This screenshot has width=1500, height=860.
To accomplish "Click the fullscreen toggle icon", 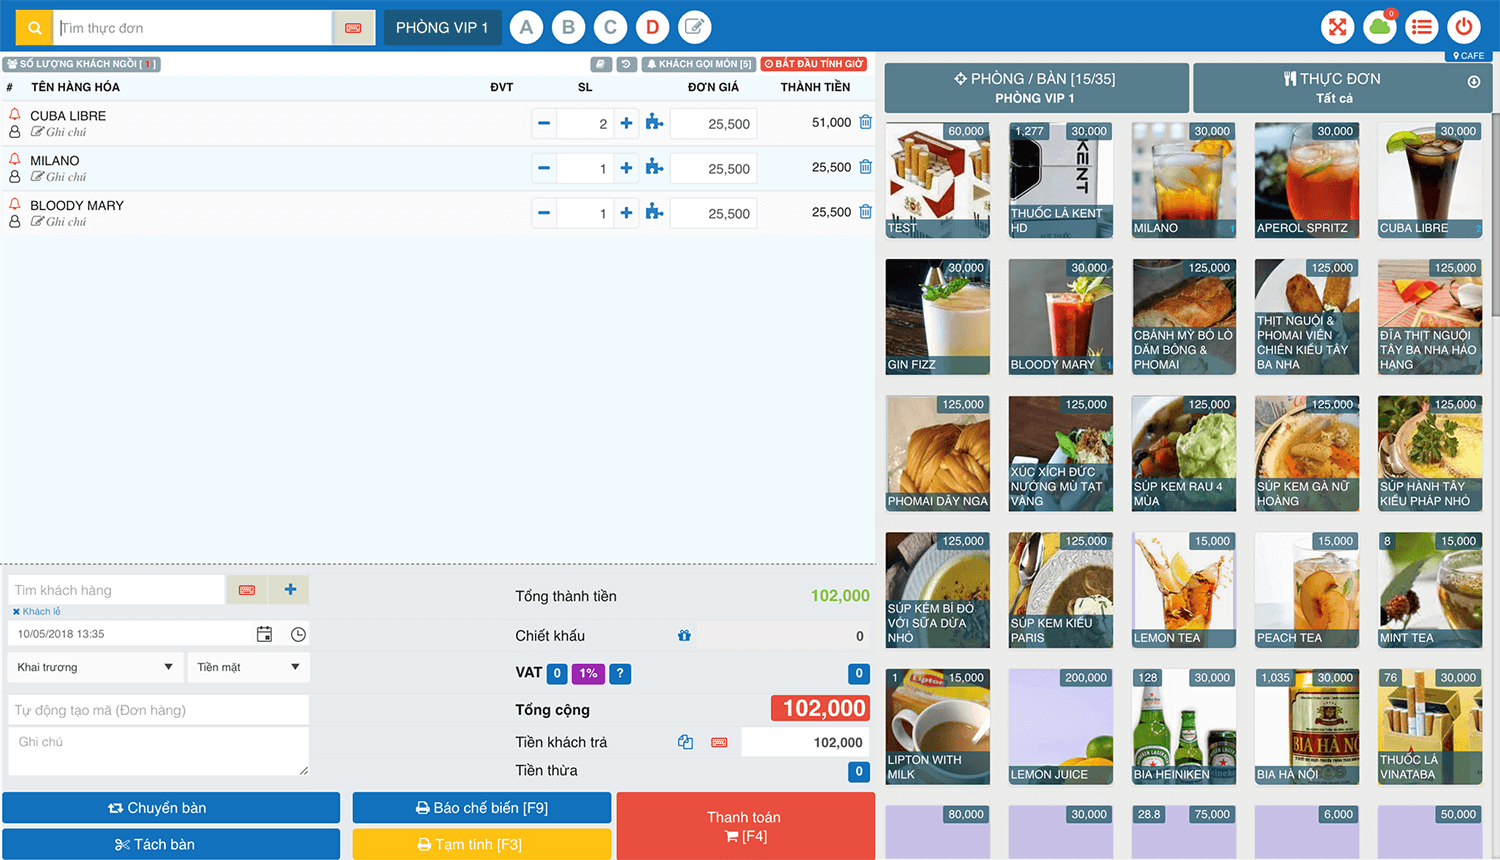I will tap(1337, 27).
